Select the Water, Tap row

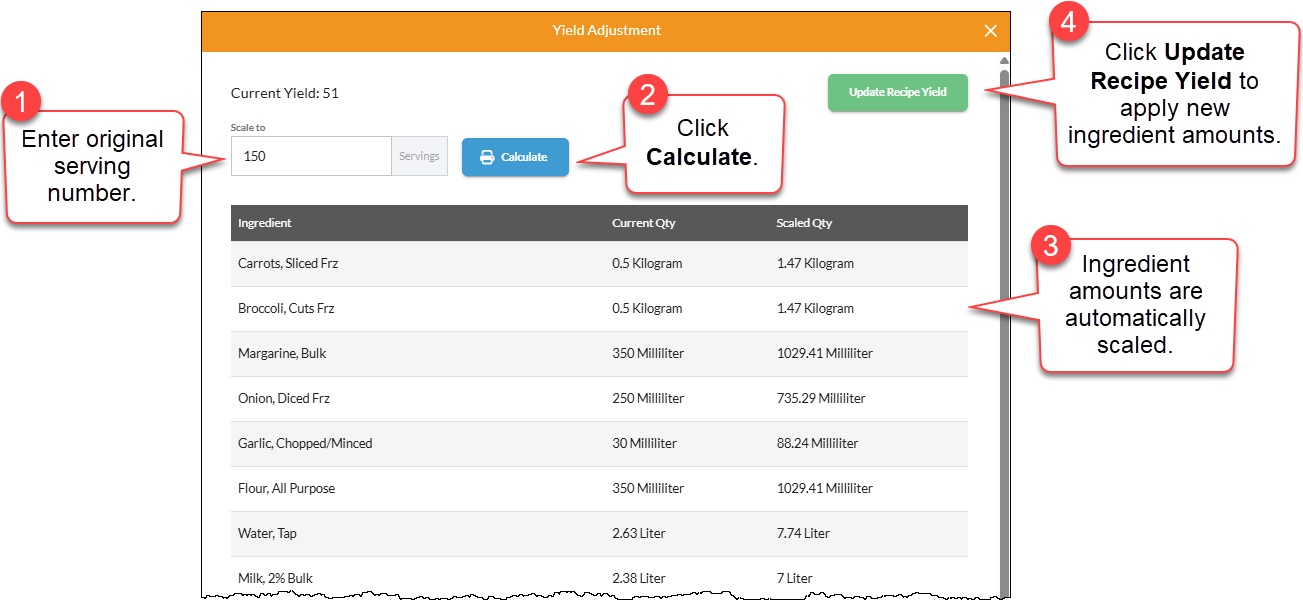(x=599, y=534)
